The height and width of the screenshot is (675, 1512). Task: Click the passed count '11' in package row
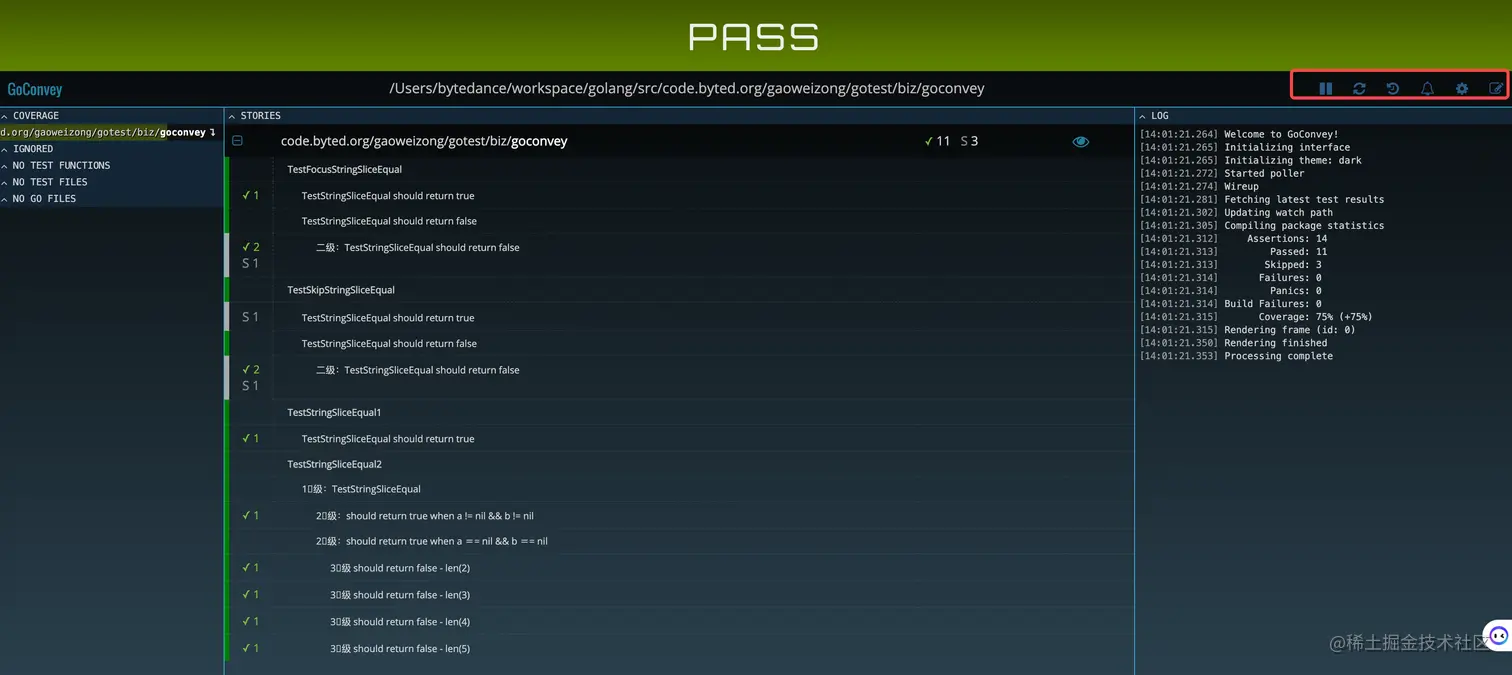938,141
